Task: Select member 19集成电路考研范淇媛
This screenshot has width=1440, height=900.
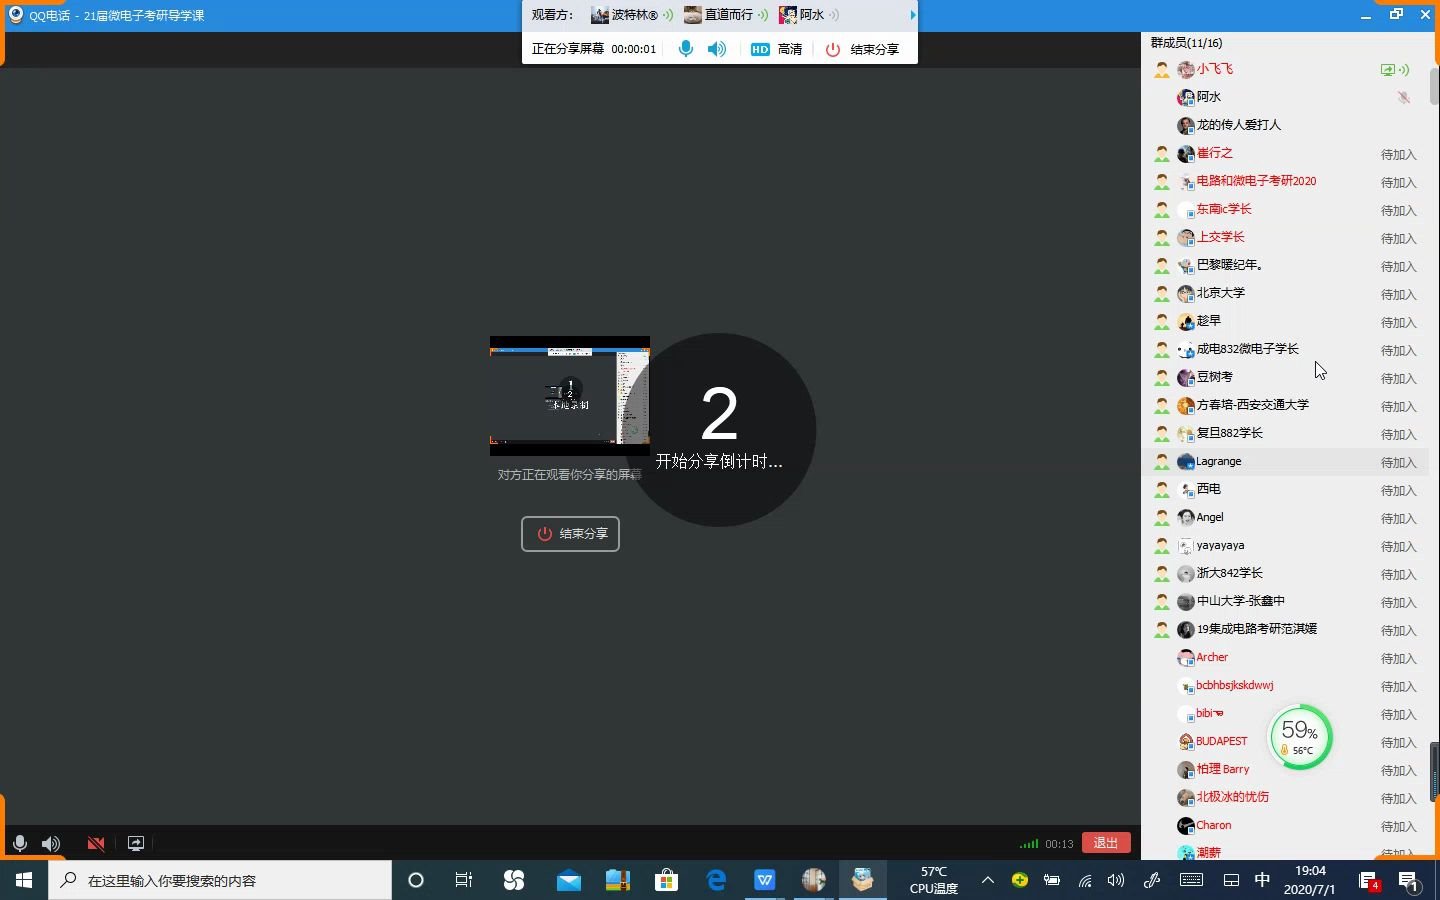Action: point(1257,629)
